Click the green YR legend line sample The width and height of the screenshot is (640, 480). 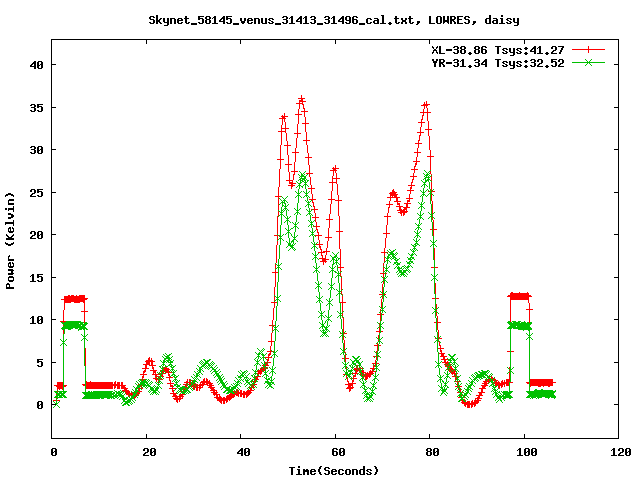click(x=588, y=62)
